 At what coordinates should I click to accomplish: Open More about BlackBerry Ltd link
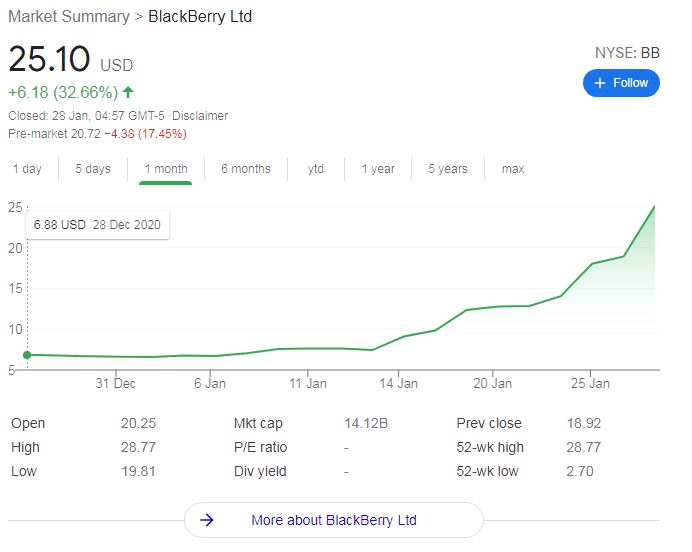tap(334, 520)
